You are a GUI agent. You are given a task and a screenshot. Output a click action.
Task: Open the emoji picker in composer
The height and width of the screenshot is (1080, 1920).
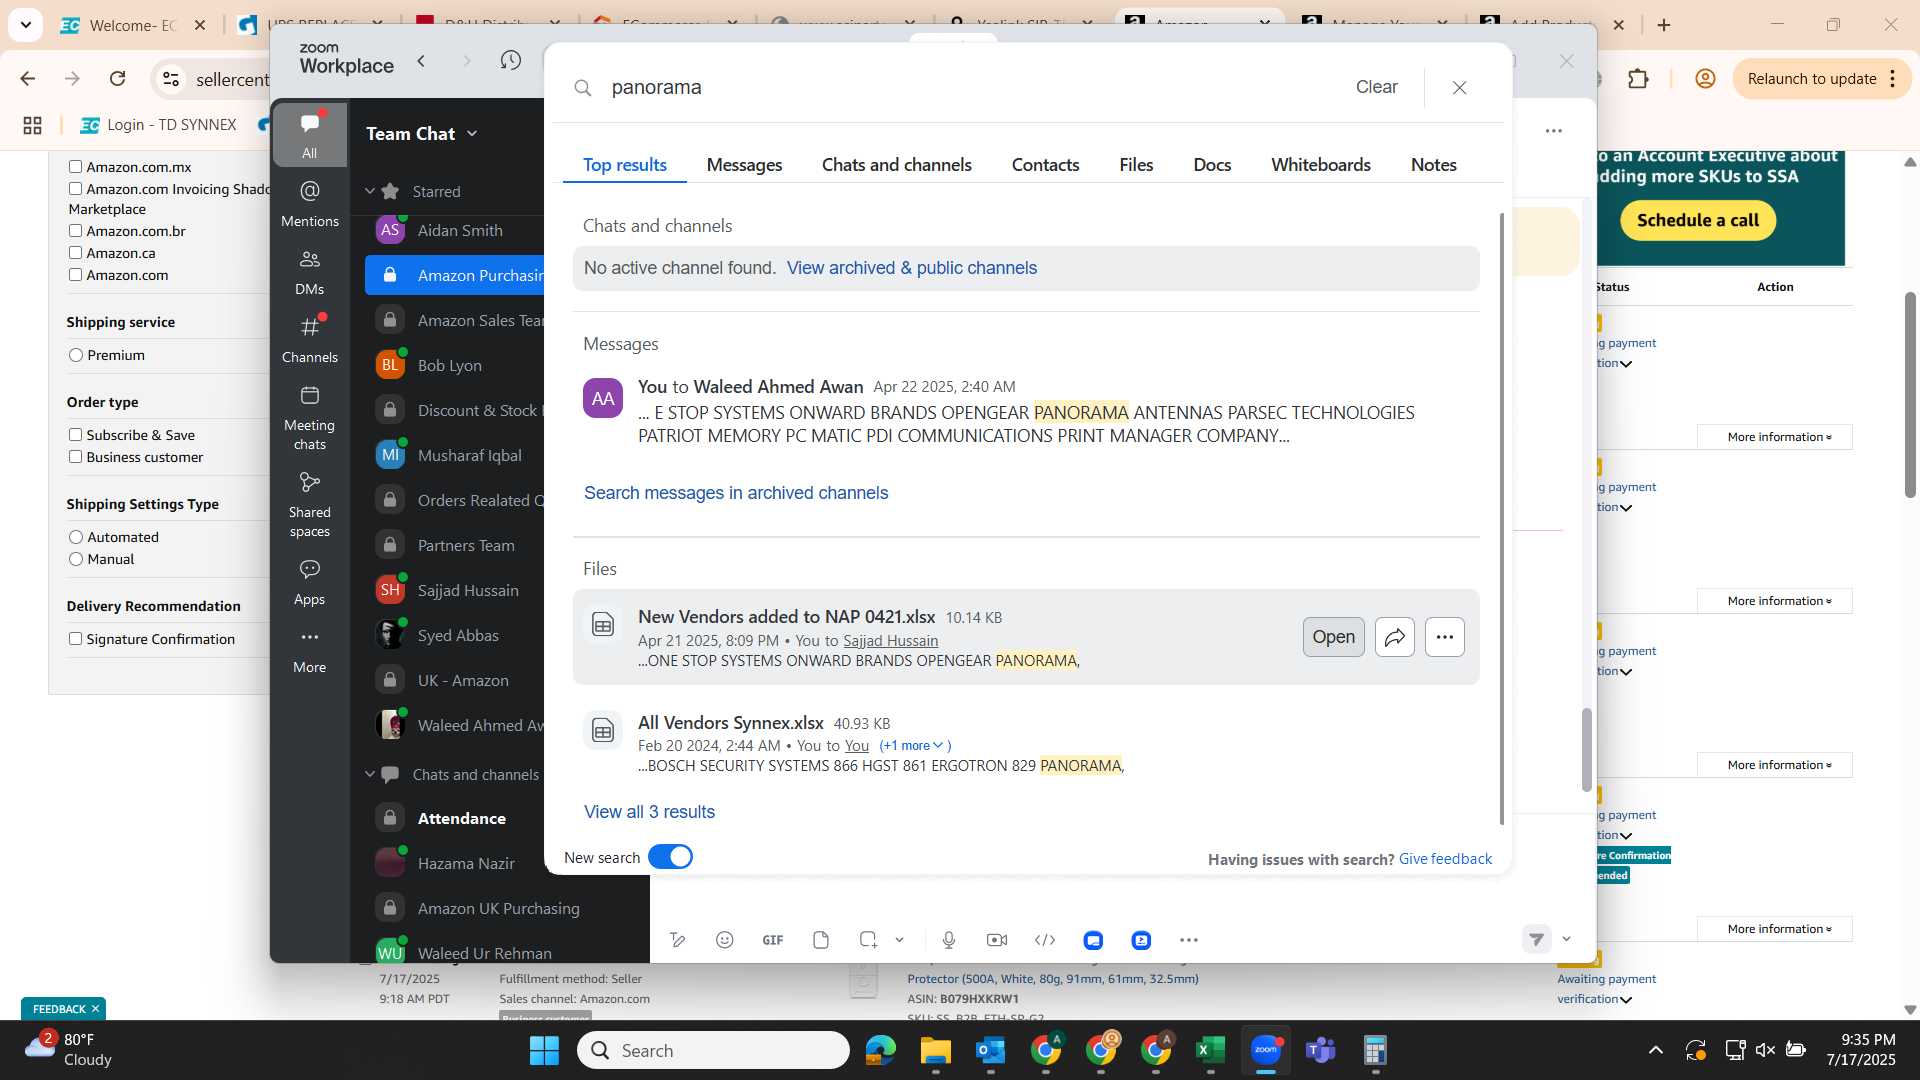725,940
